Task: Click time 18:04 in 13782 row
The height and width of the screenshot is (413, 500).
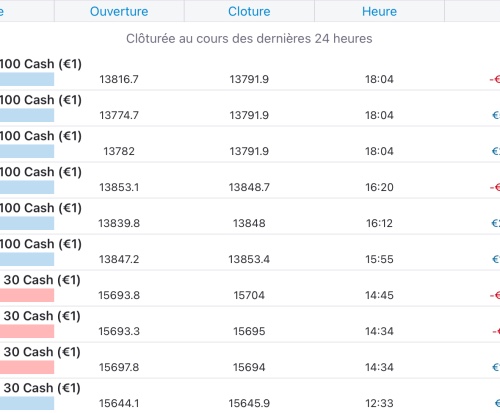Action: pyautogui.click(x=379, y=151)
